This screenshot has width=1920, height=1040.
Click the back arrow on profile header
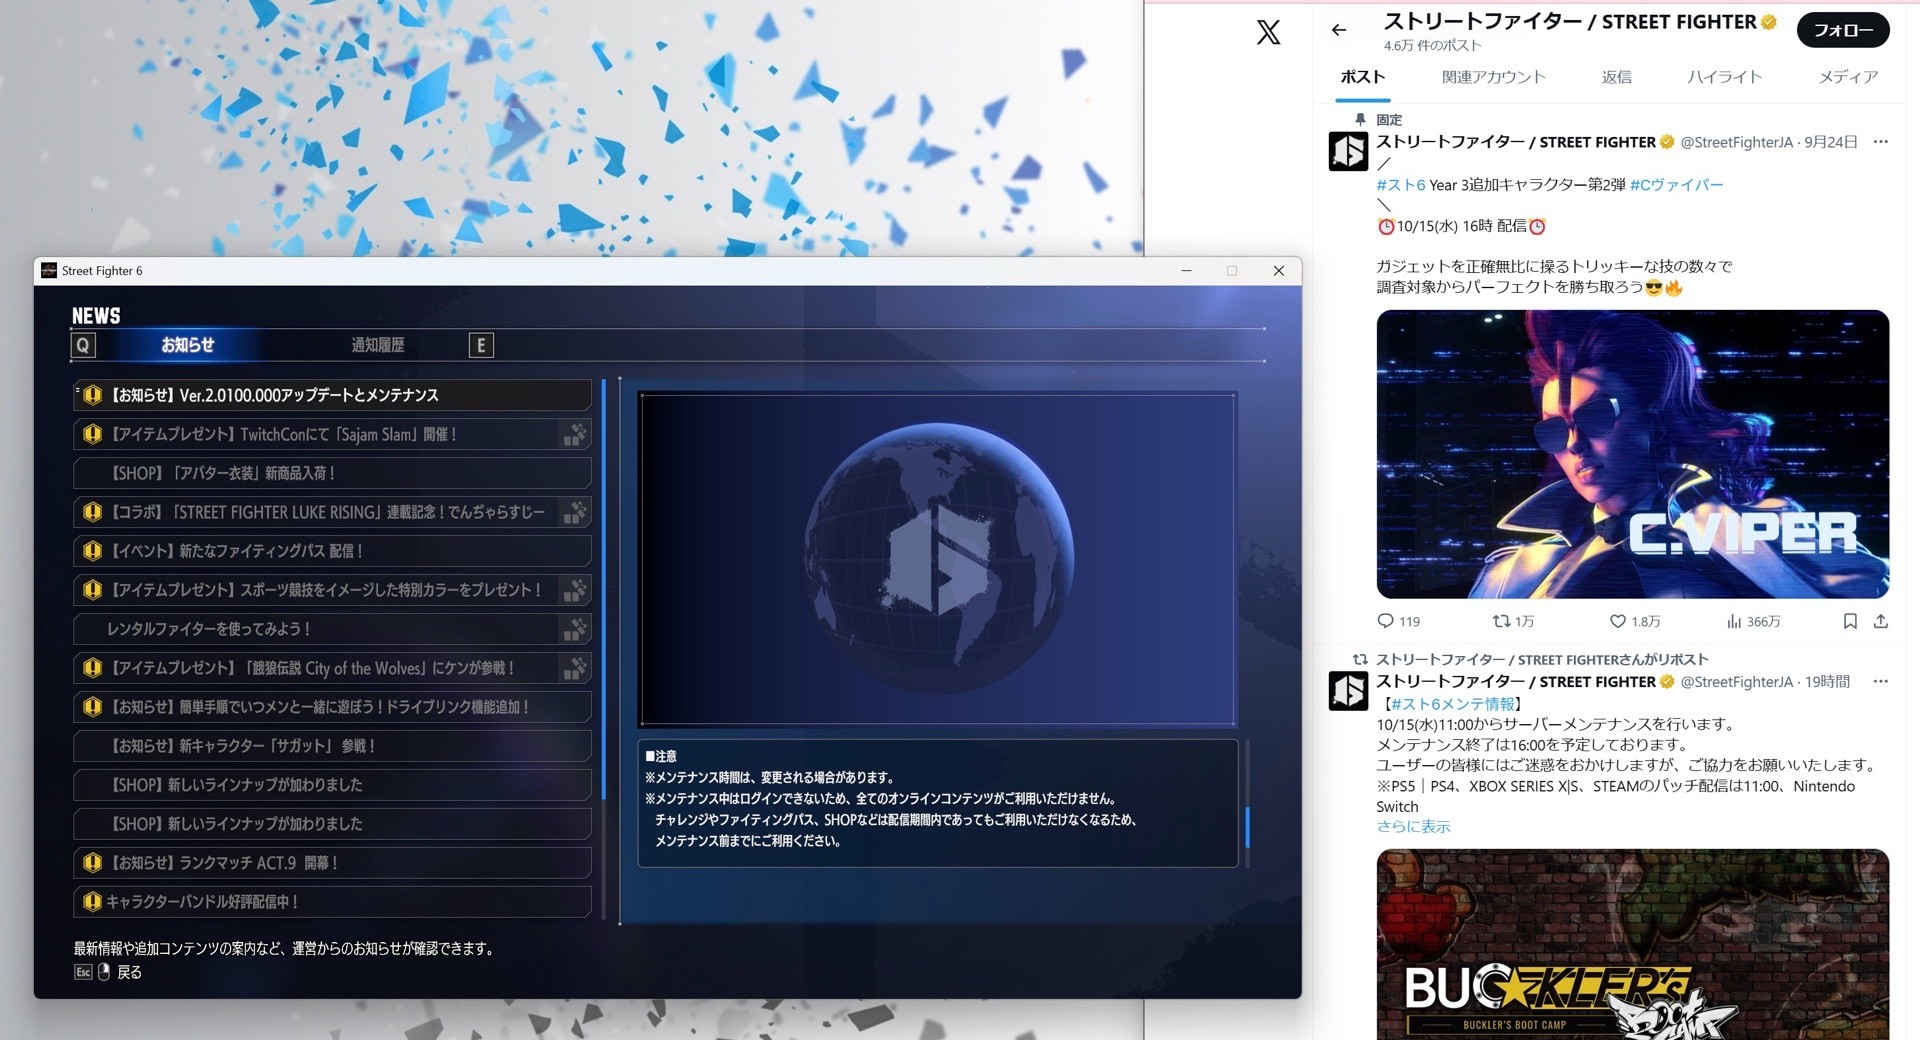[1339, 30]
